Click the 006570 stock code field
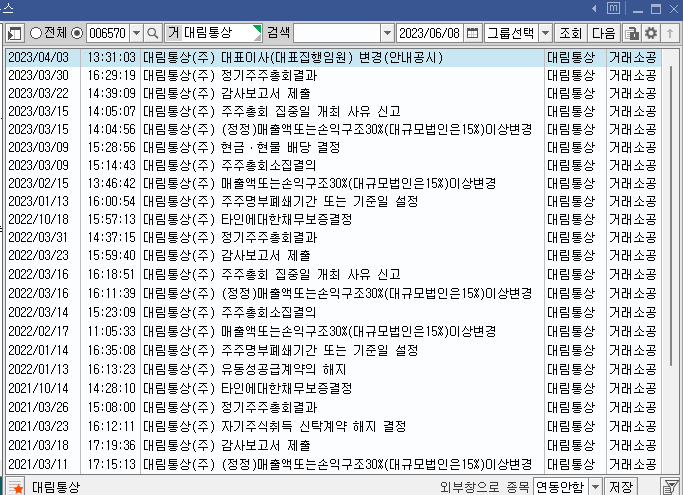The image size is (683, 495). coord(108,33)
